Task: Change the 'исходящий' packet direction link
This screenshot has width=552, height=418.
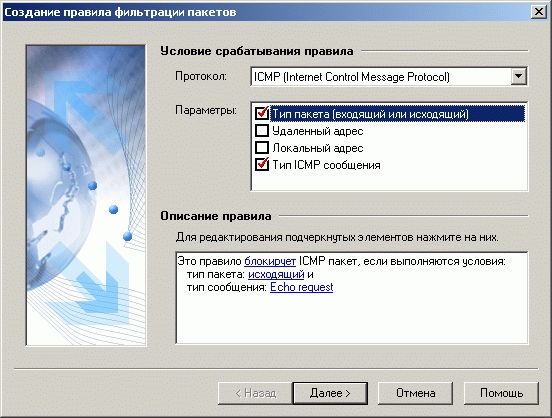Action: [x=276, y=274]
